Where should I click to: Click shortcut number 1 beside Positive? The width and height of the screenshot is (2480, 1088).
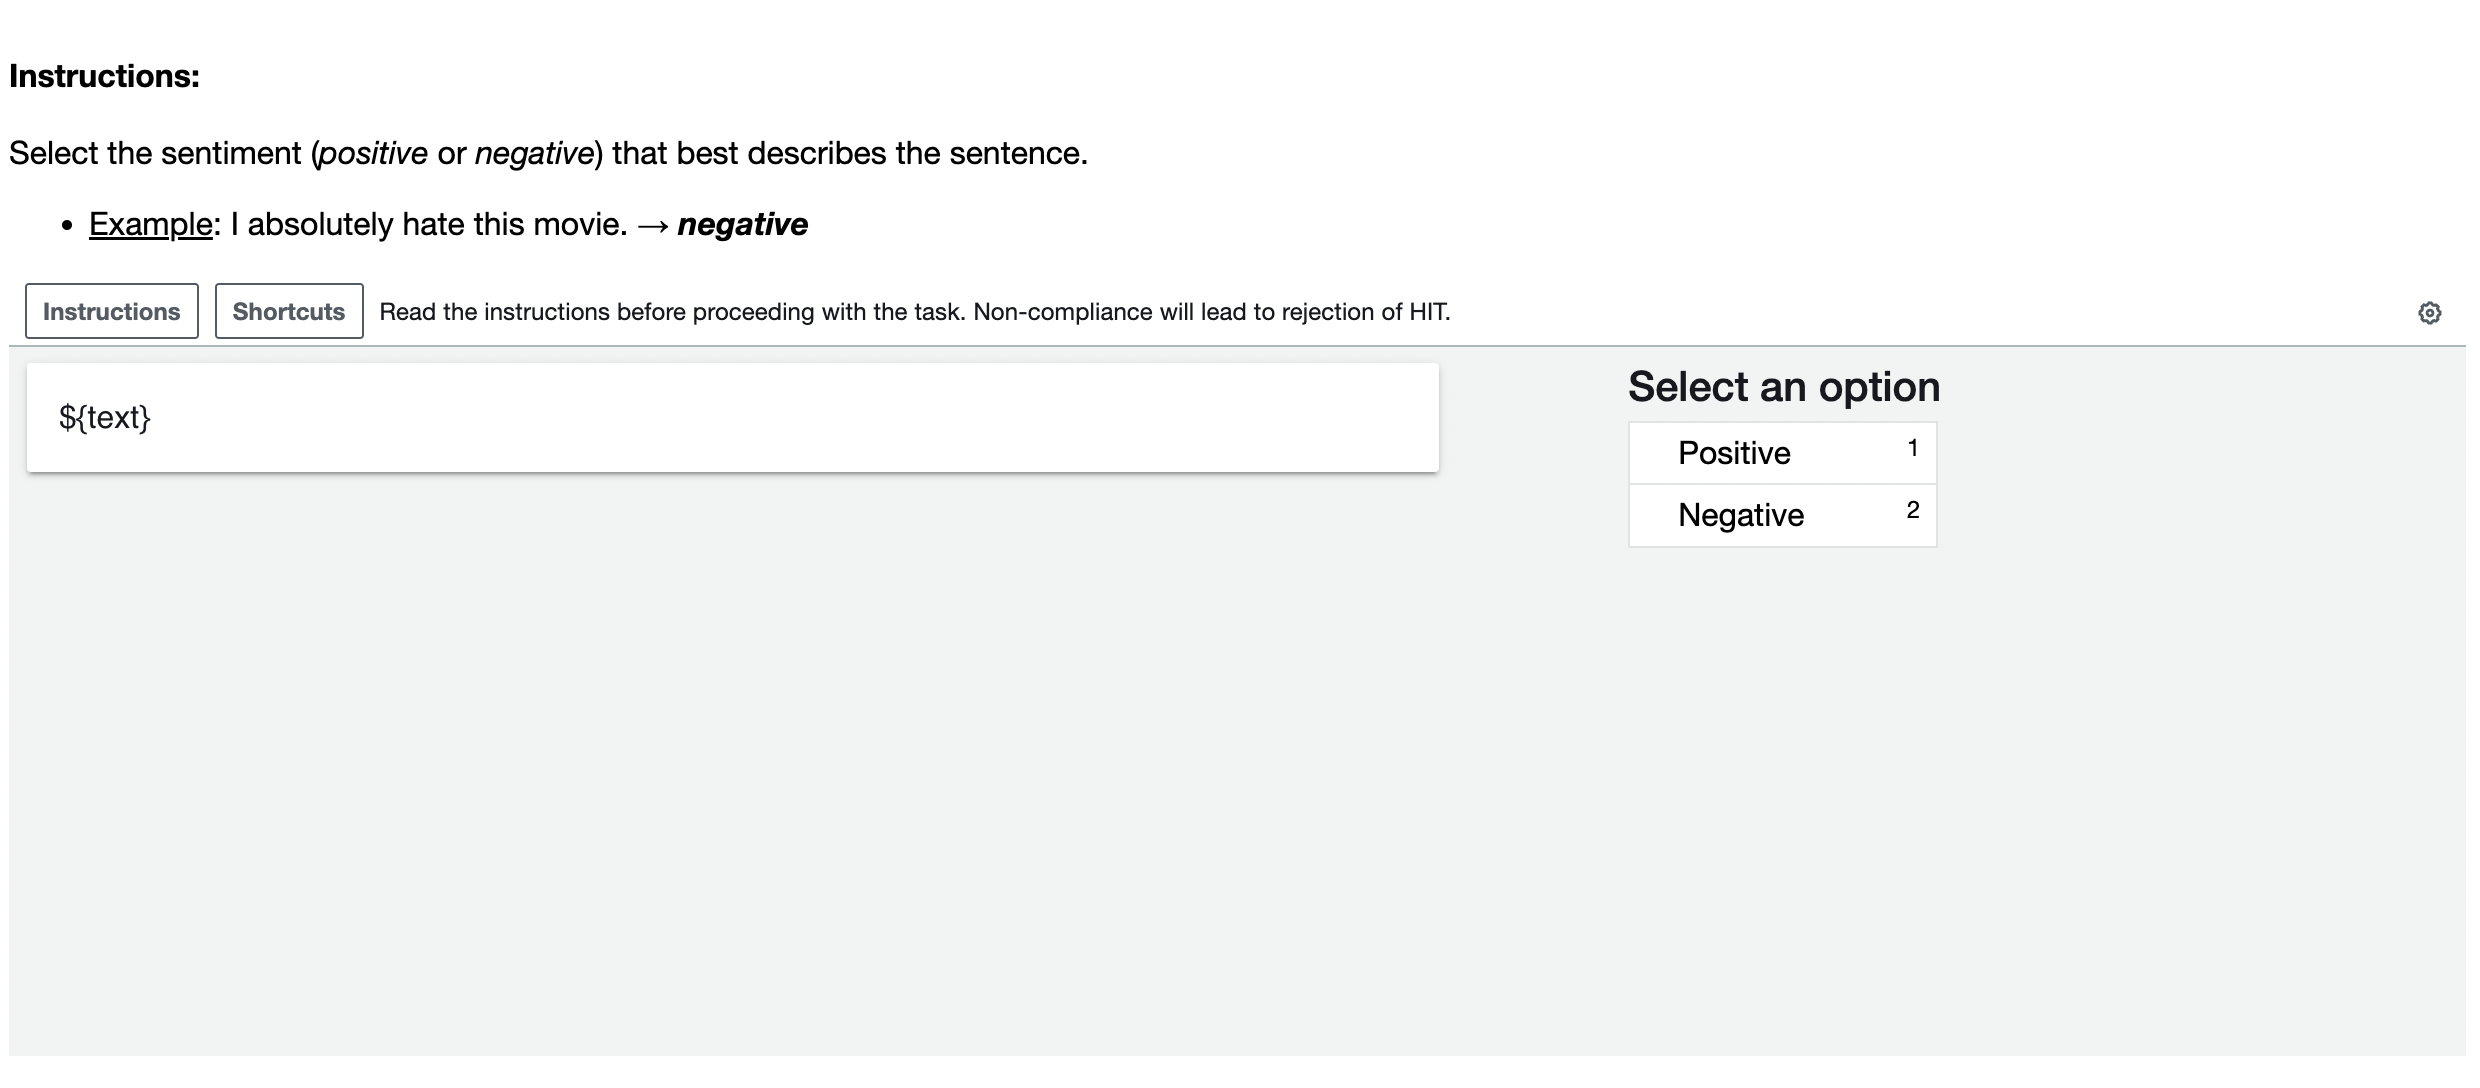[x=1912, y=448]
